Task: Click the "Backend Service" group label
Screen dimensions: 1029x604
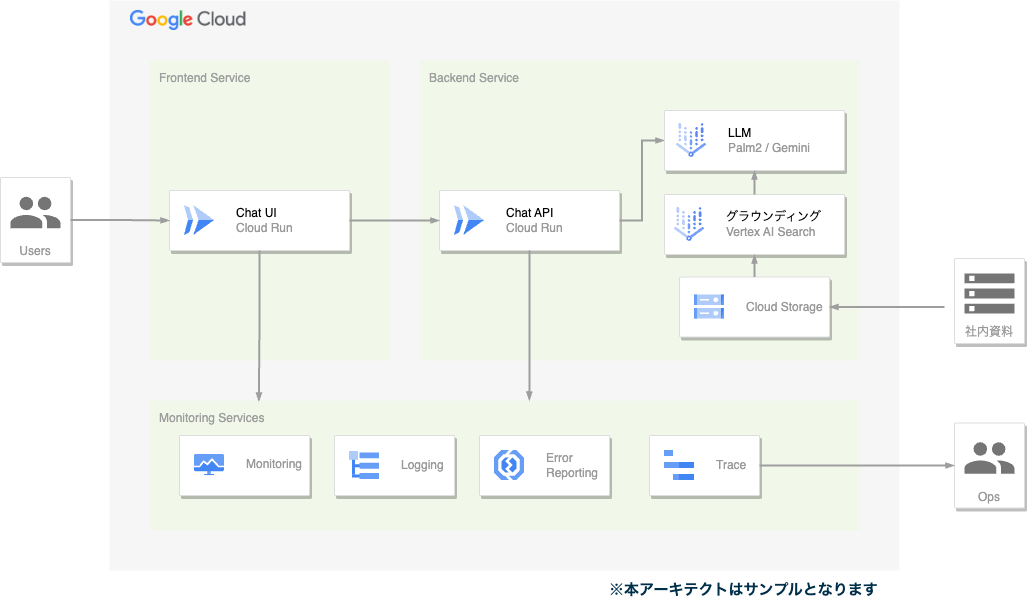Action: 474,78
